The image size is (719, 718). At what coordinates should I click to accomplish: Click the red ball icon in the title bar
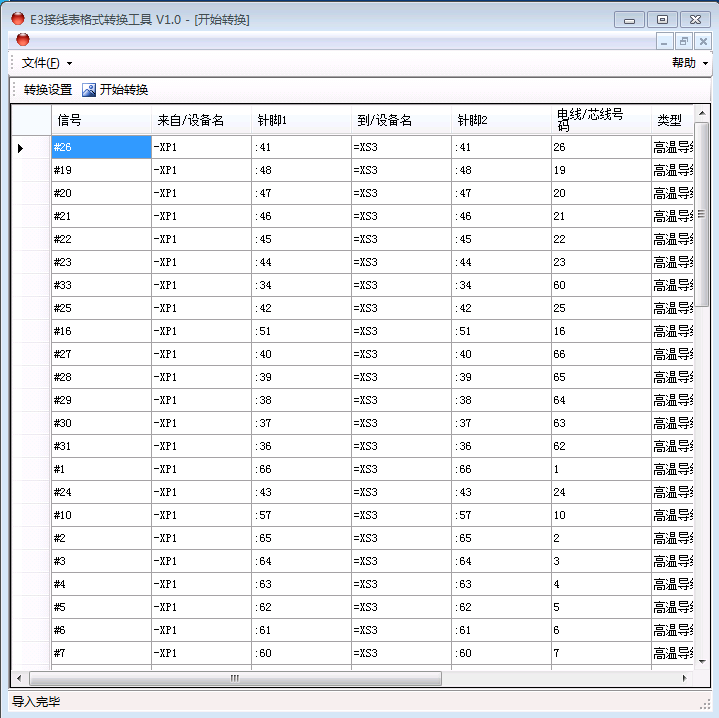coord(17,19)
